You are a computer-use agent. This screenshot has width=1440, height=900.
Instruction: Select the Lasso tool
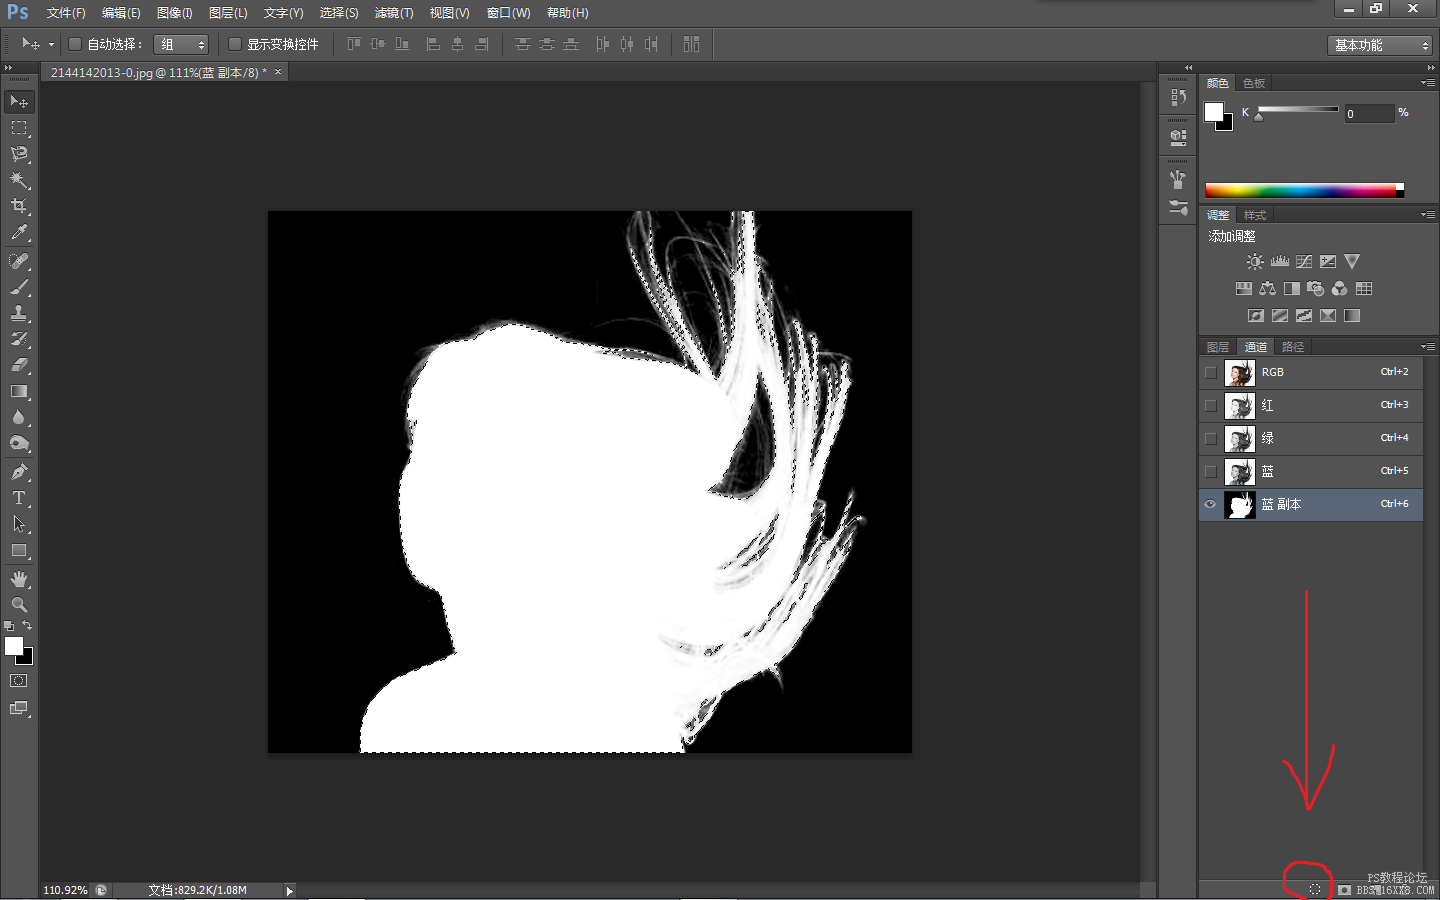point(19,154)
